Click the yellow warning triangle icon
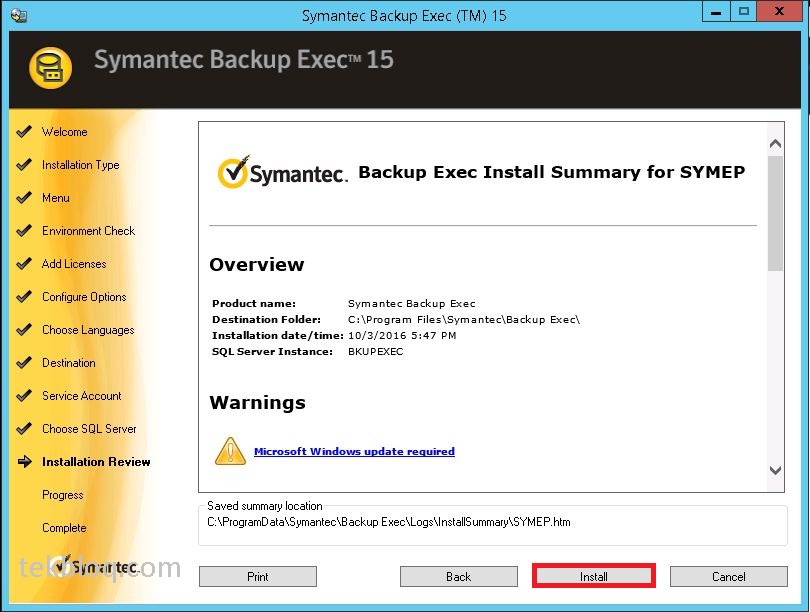The height and width of the screenshot is (612, 810). (230, 451)
